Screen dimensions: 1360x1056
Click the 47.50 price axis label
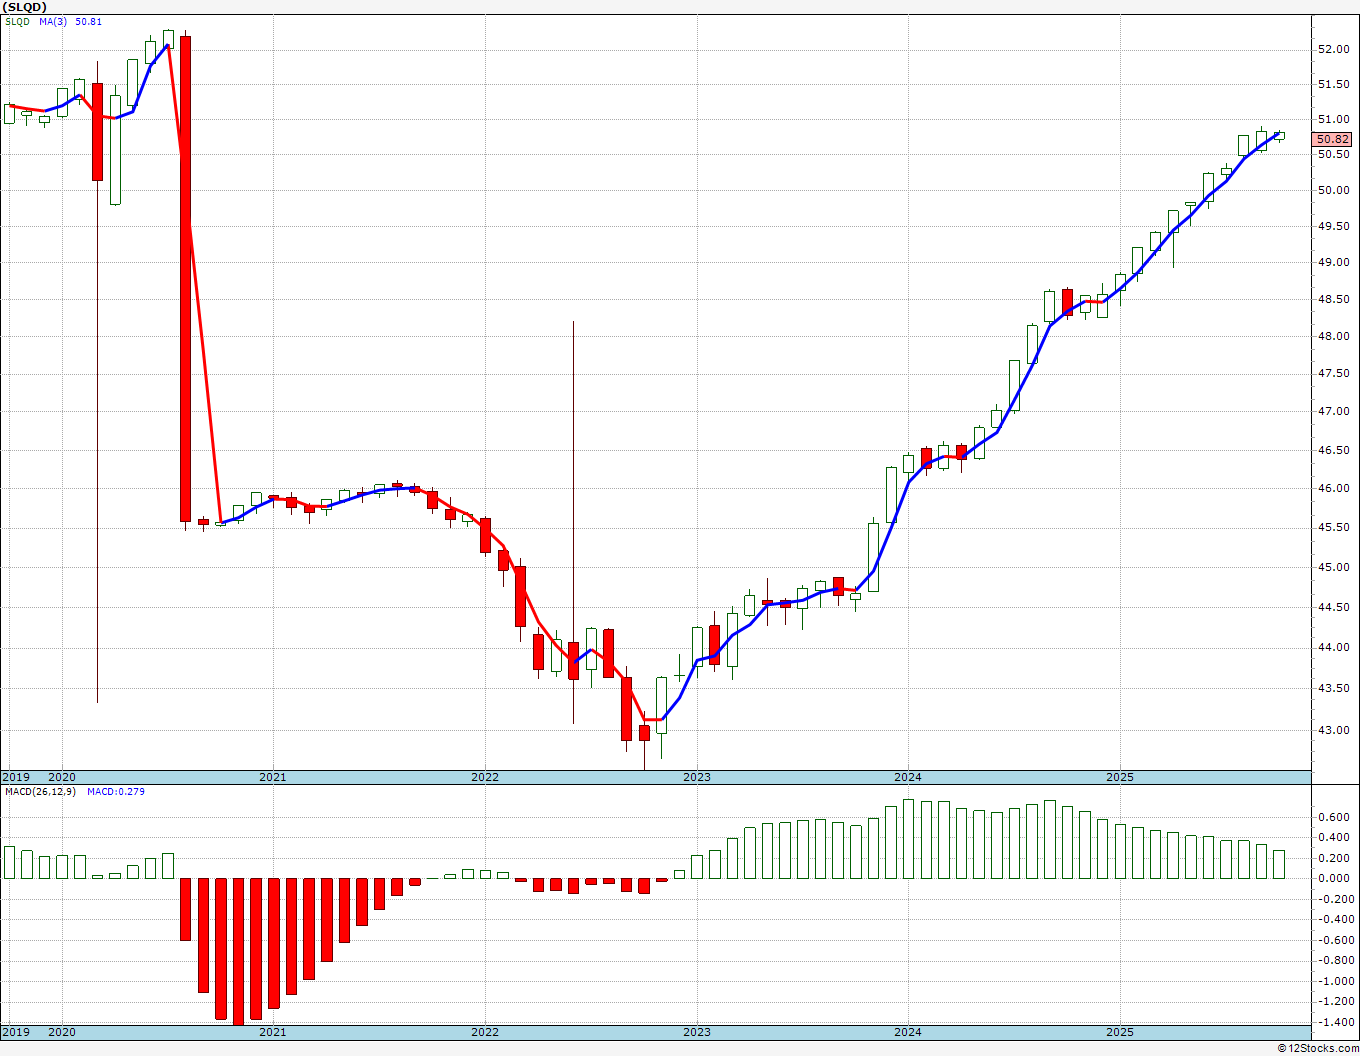pyautogui.click(x=1333, y=373)
